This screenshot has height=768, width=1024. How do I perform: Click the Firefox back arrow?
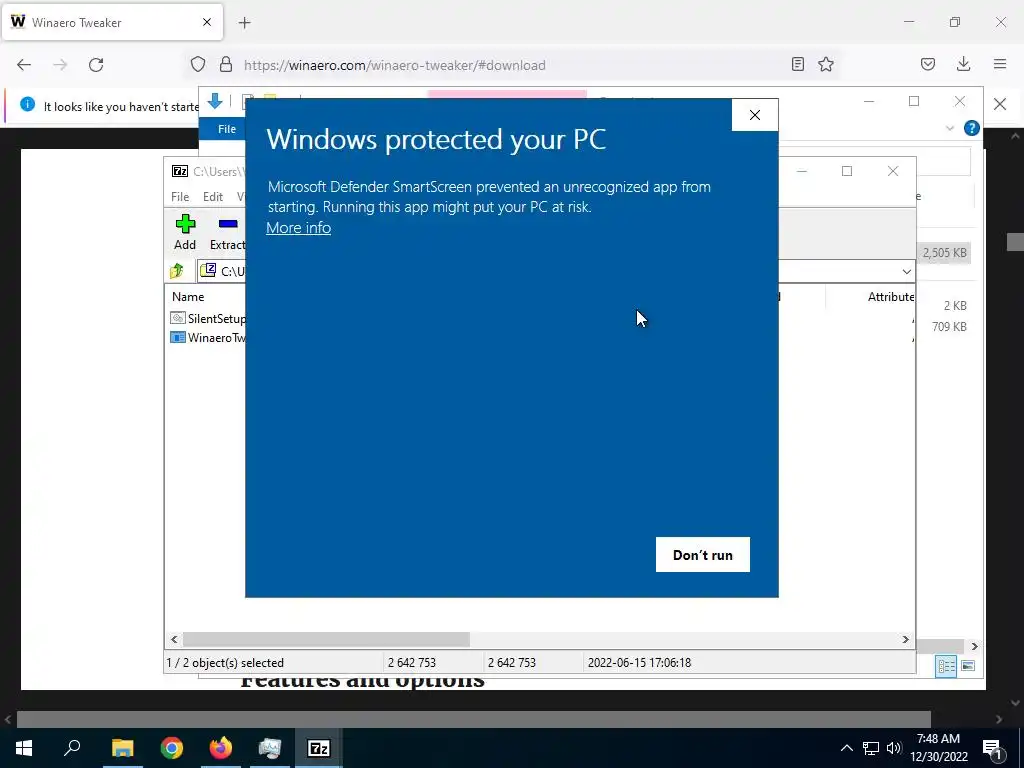point(24,65)
